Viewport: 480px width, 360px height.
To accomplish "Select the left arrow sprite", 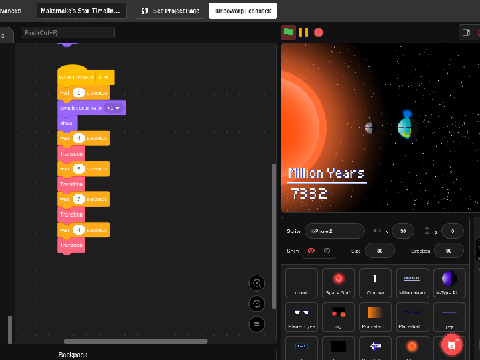I will [375, 348].
